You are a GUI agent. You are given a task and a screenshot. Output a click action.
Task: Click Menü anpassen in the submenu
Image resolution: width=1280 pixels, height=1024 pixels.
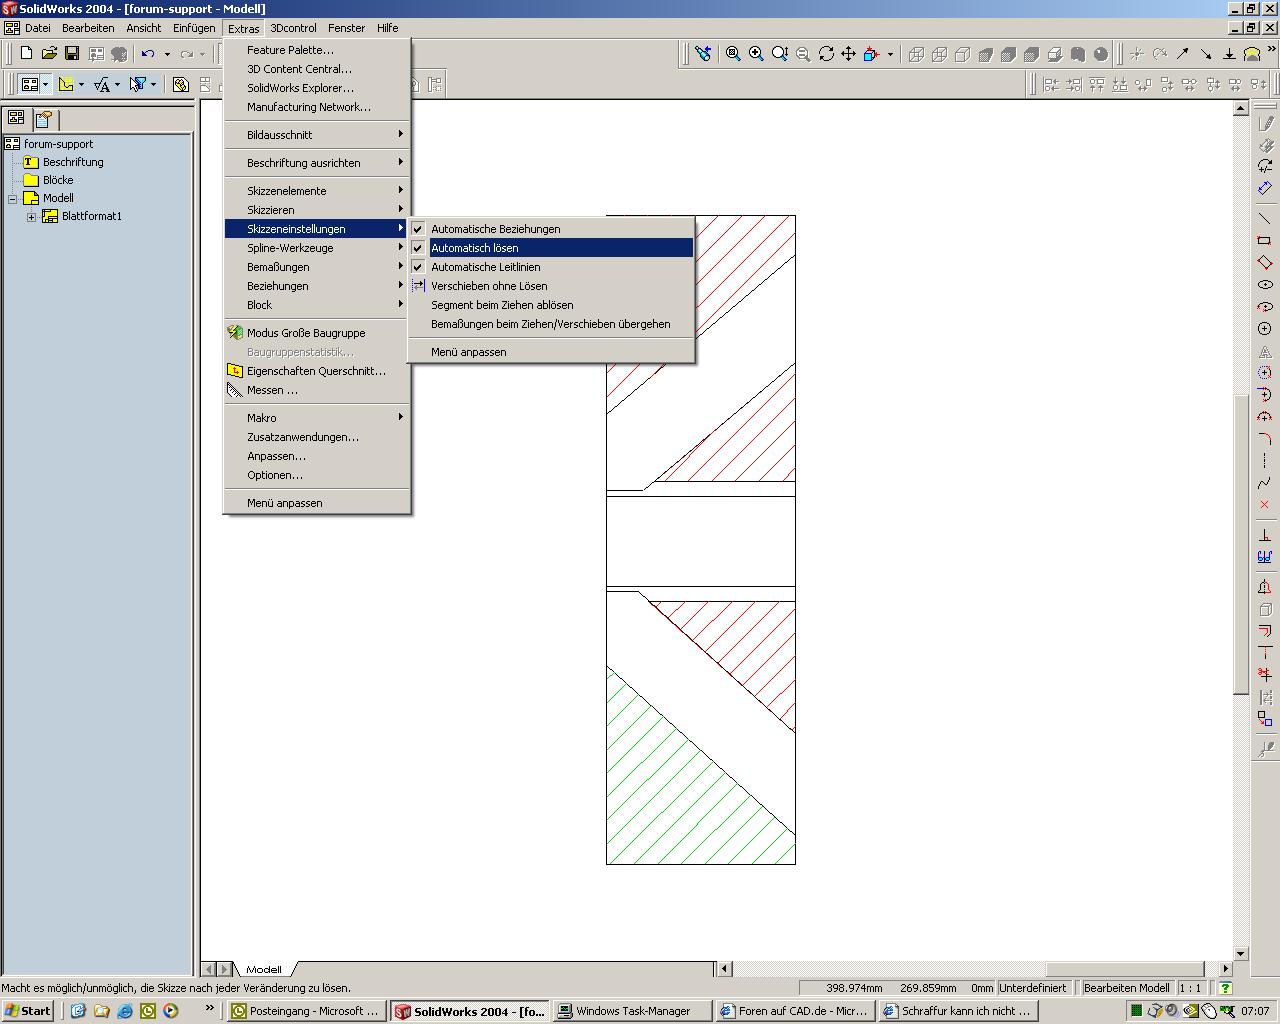(x=551, y=352)
